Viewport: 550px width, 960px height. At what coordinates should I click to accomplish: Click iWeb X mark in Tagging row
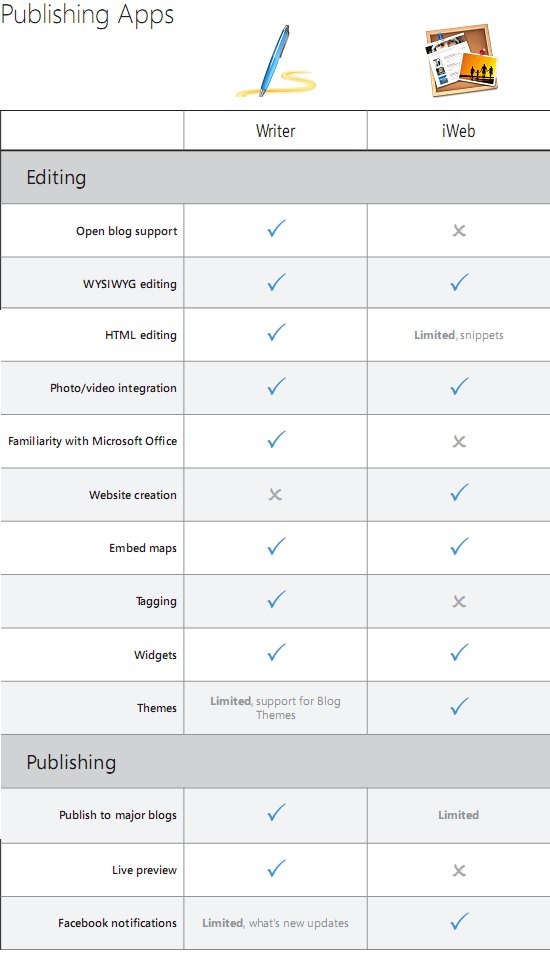pyautogui.click(x=459, y=602)
